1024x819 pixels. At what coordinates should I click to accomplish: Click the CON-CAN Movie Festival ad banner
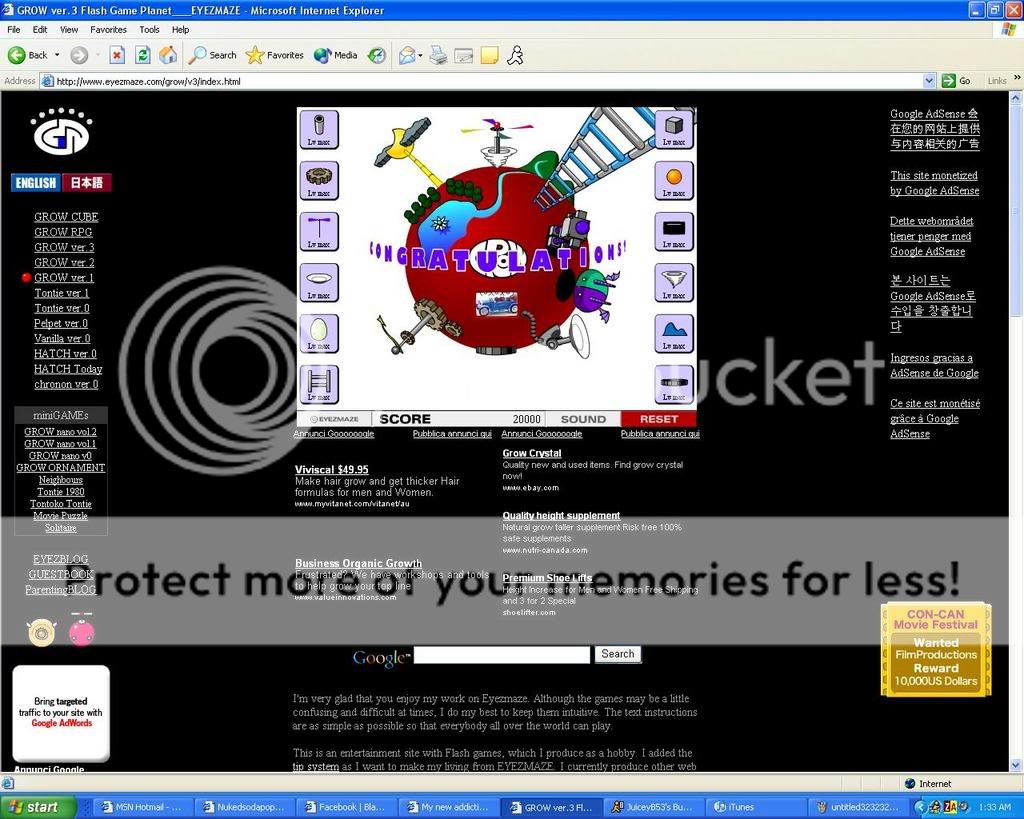pos(936,649)
